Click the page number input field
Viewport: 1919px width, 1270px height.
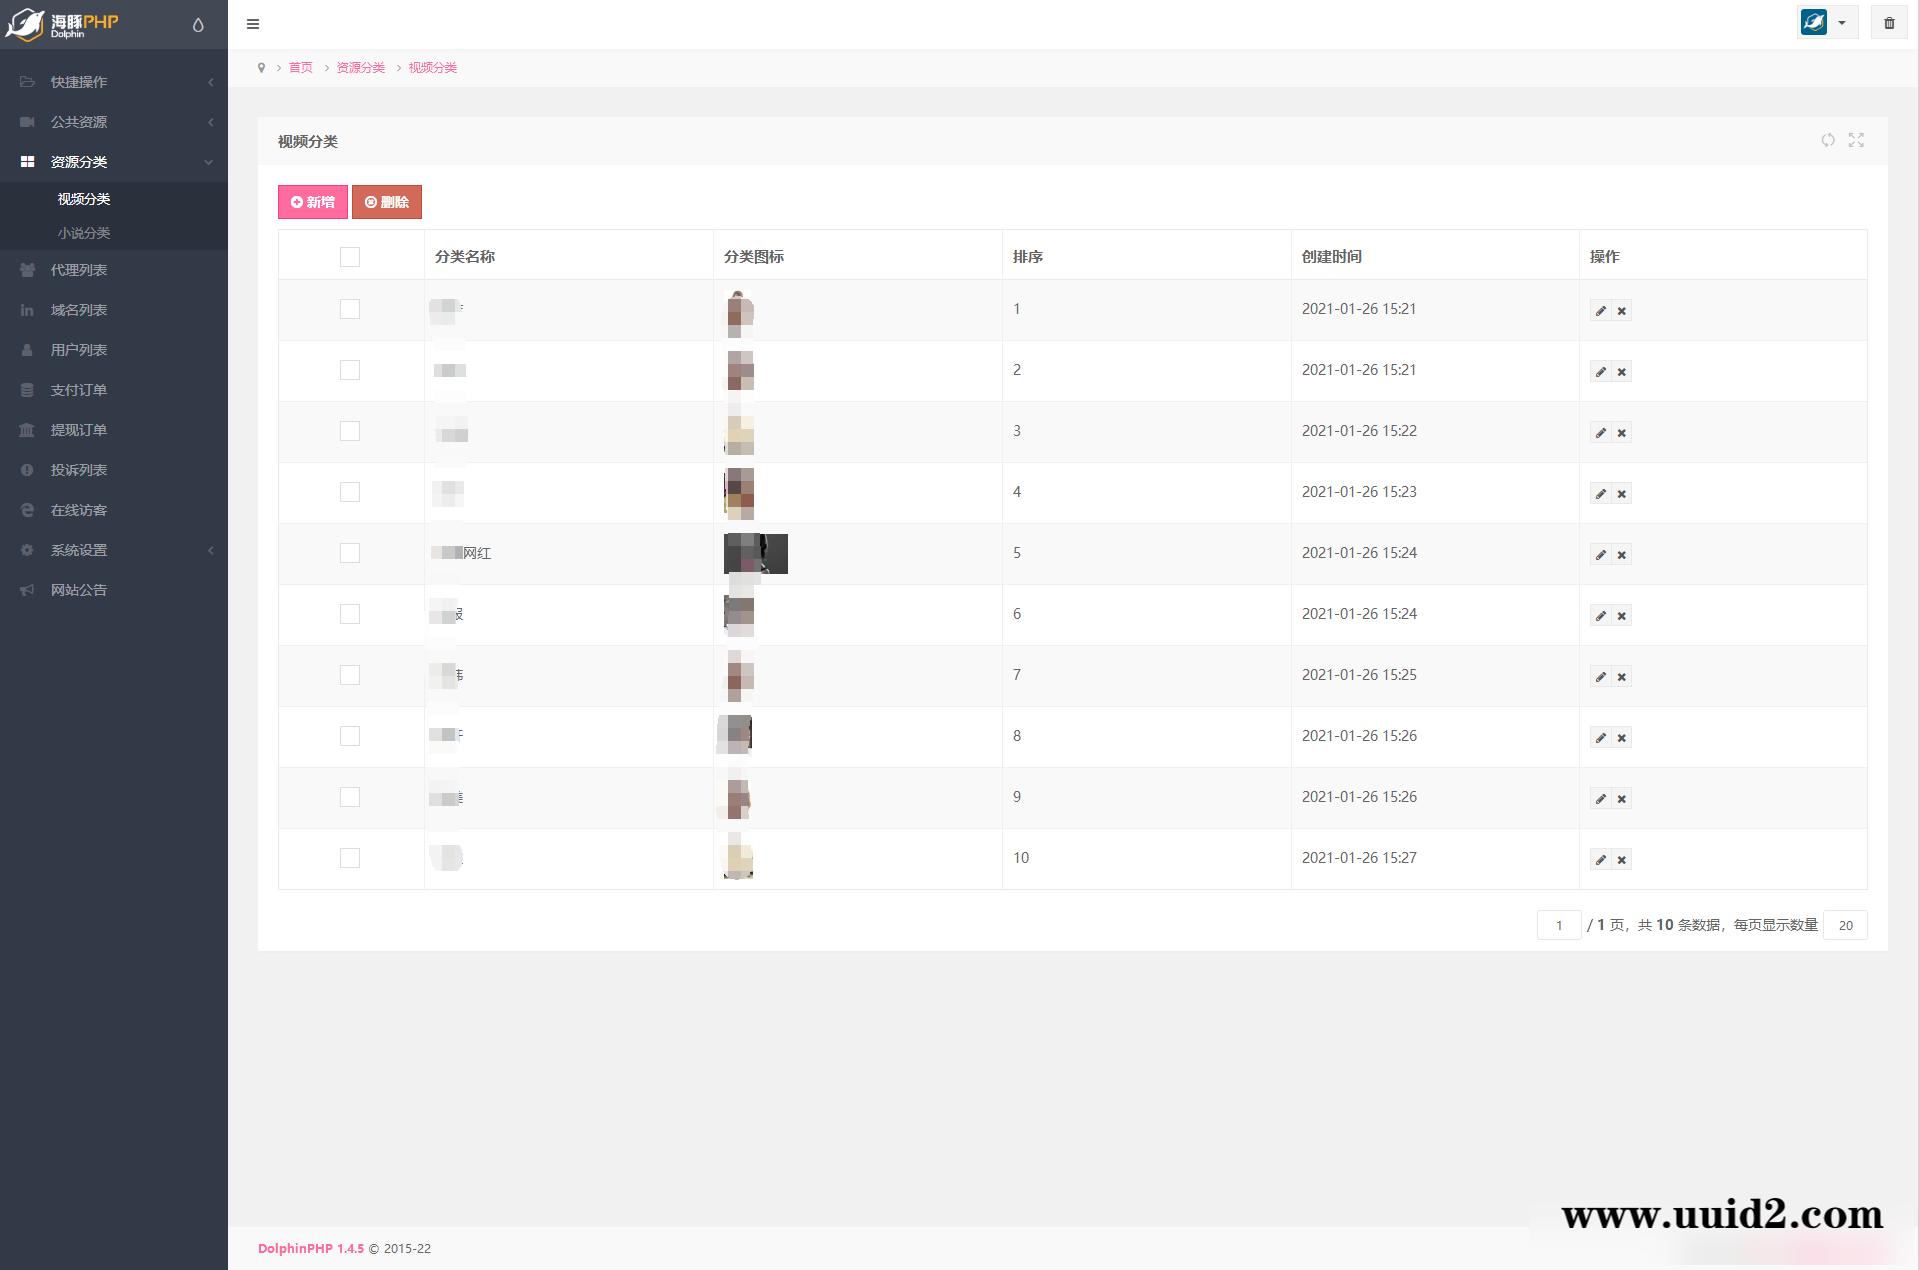[1558, 925]
